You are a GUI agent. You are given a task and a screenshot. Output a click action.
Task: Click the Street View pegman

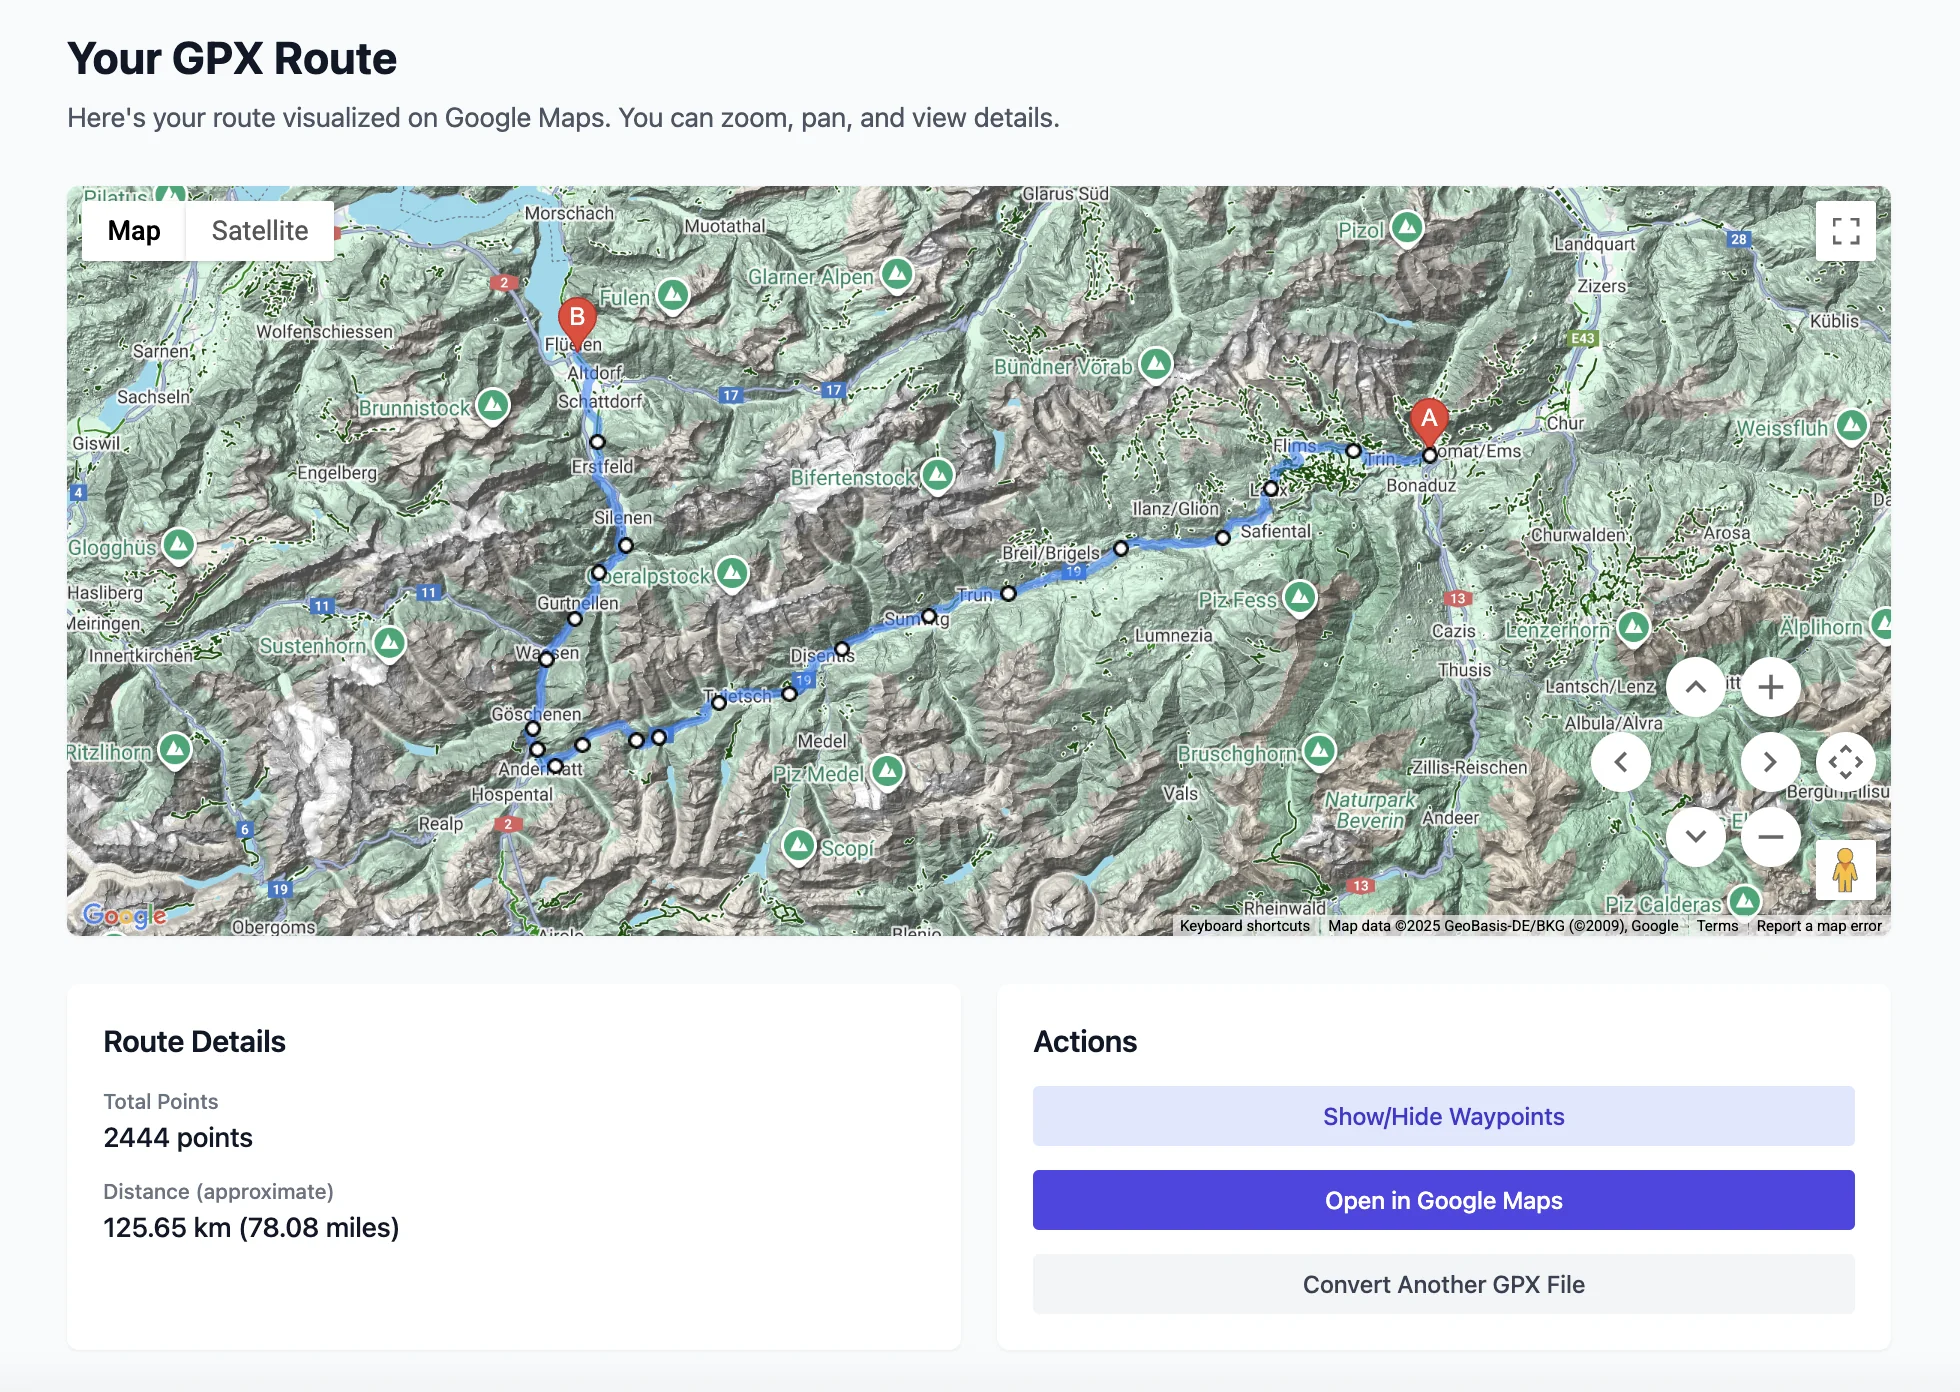pyautogui.click(x=1845, y=870)
